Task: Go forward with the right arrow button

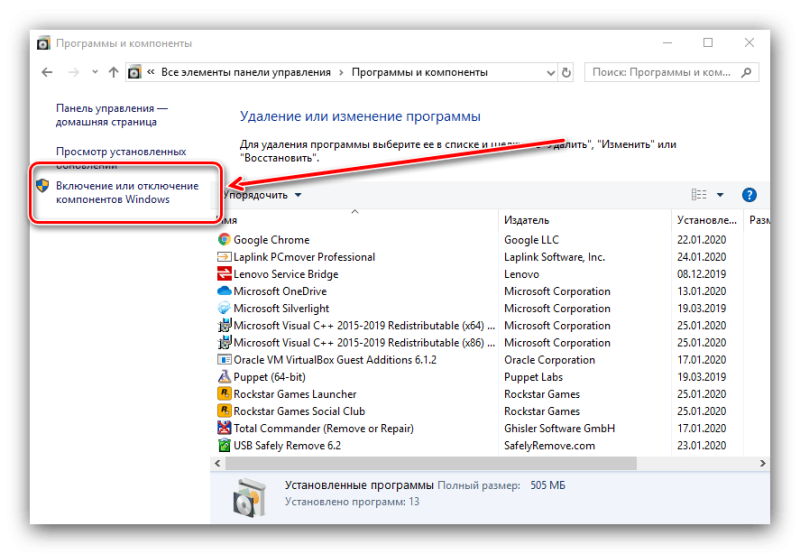Action: point(74,72)
